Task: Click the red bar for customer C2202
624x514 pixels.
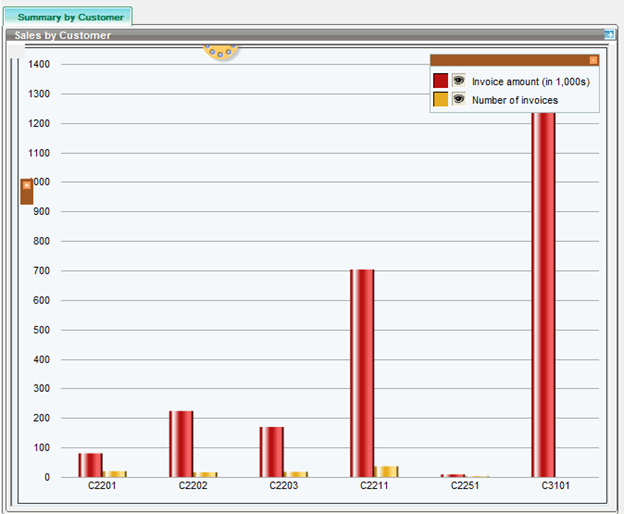Action: 181,443
